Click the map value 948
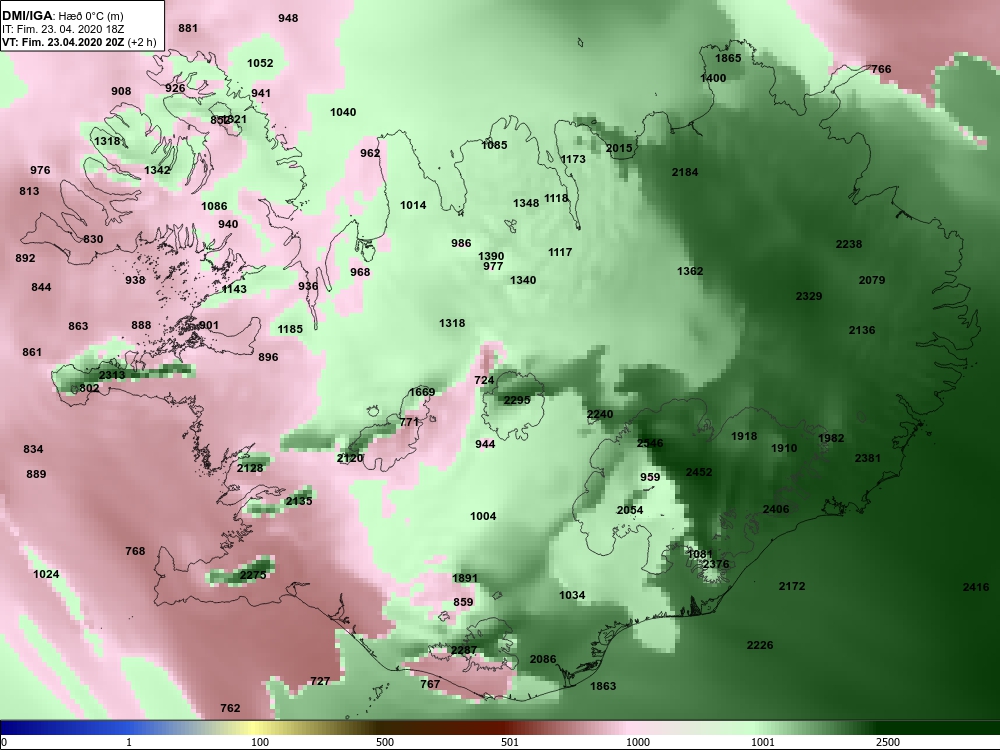Viewport: 1000px width, 750px height. [288, 18]
